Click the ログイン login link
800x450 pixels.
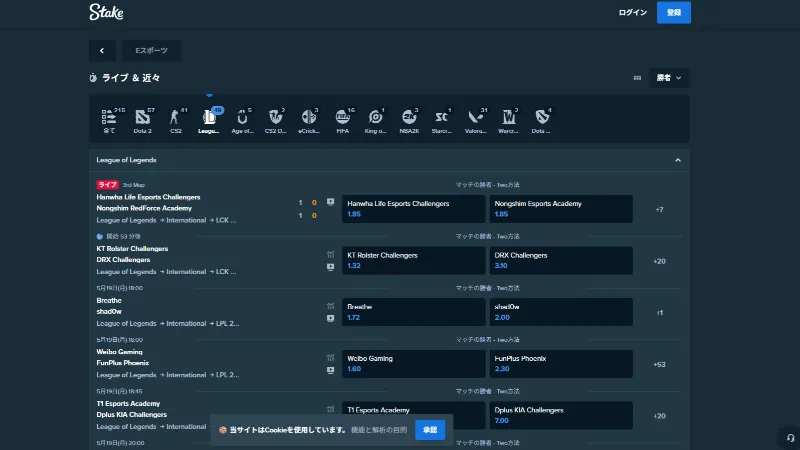click(633, 12)
